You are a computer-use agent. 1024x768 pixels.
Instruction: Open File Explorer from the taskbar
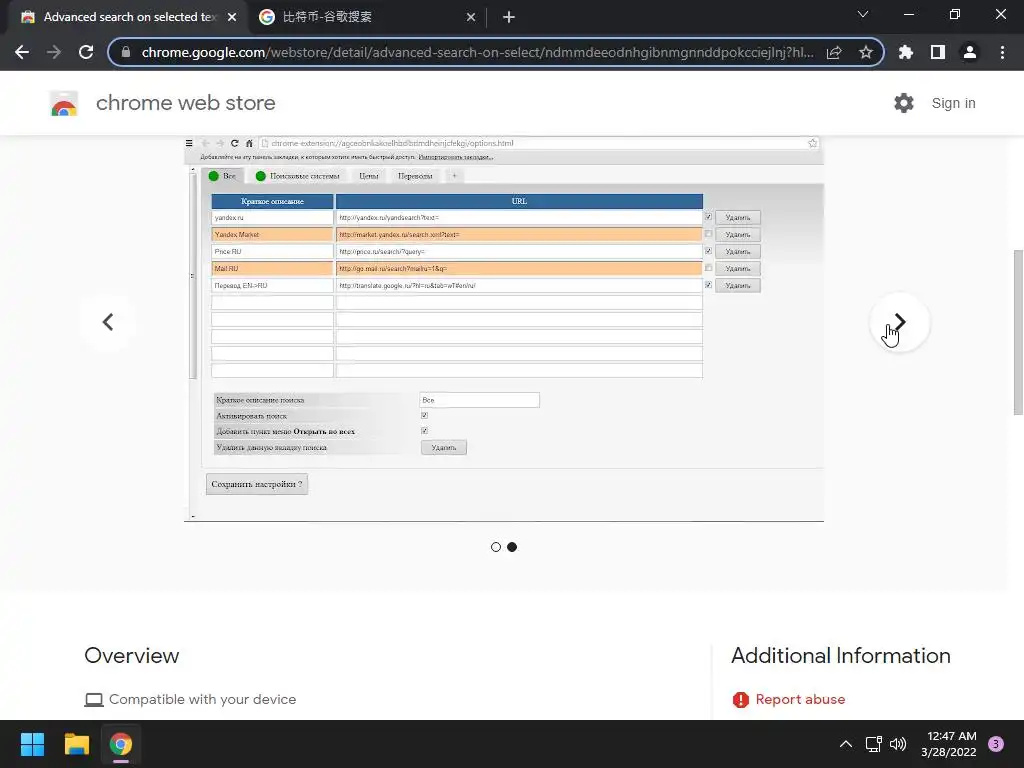pos(76,744)
